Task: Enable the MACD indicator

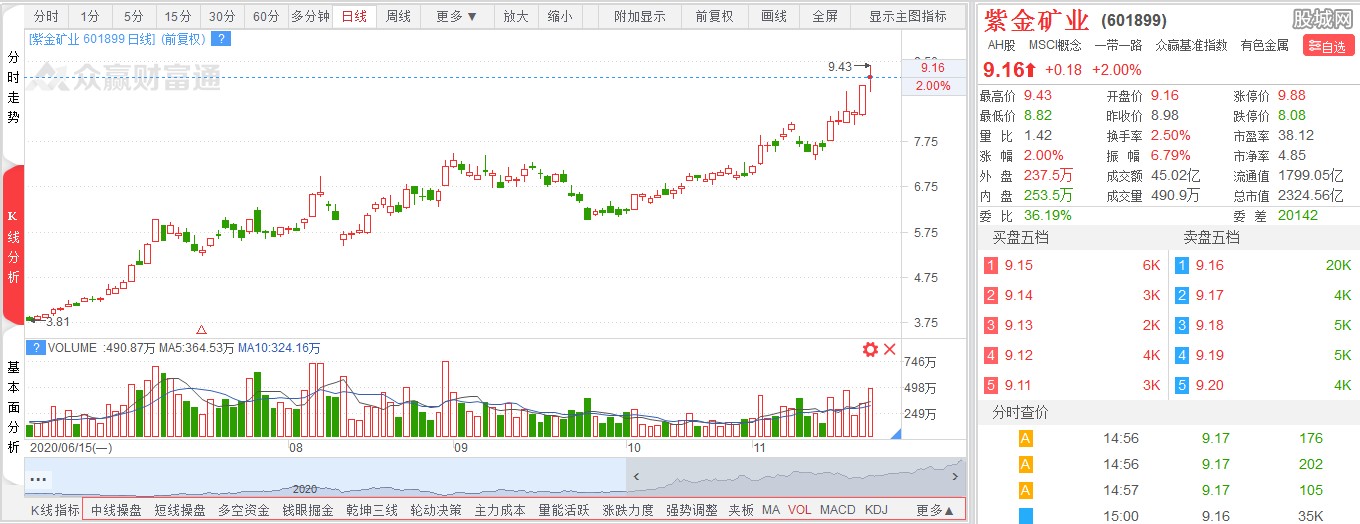Action: click(x=838, y=510)
